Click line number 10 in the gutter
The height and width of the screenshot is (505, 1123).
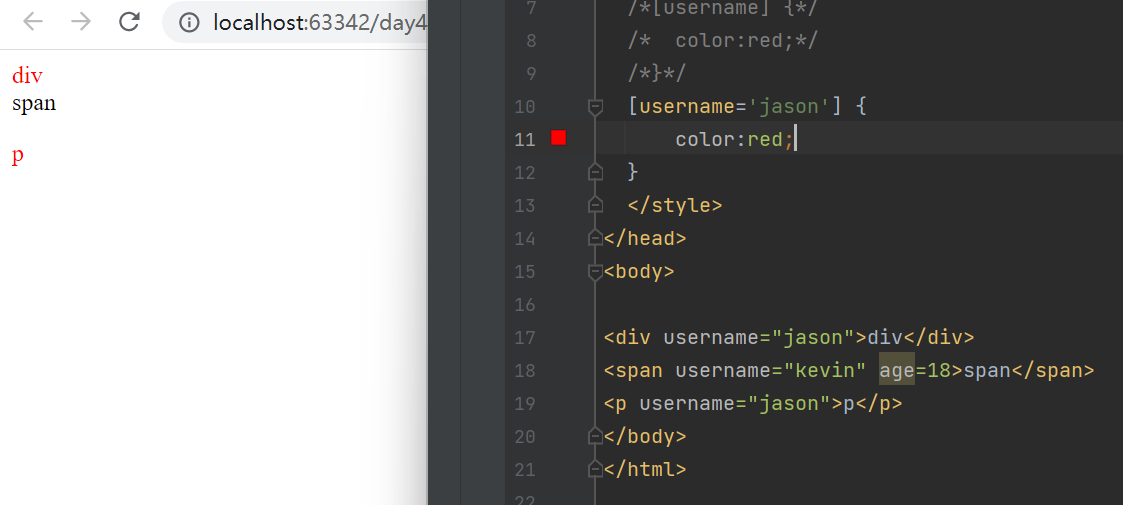pyautogui.click(x=525, y=107)
